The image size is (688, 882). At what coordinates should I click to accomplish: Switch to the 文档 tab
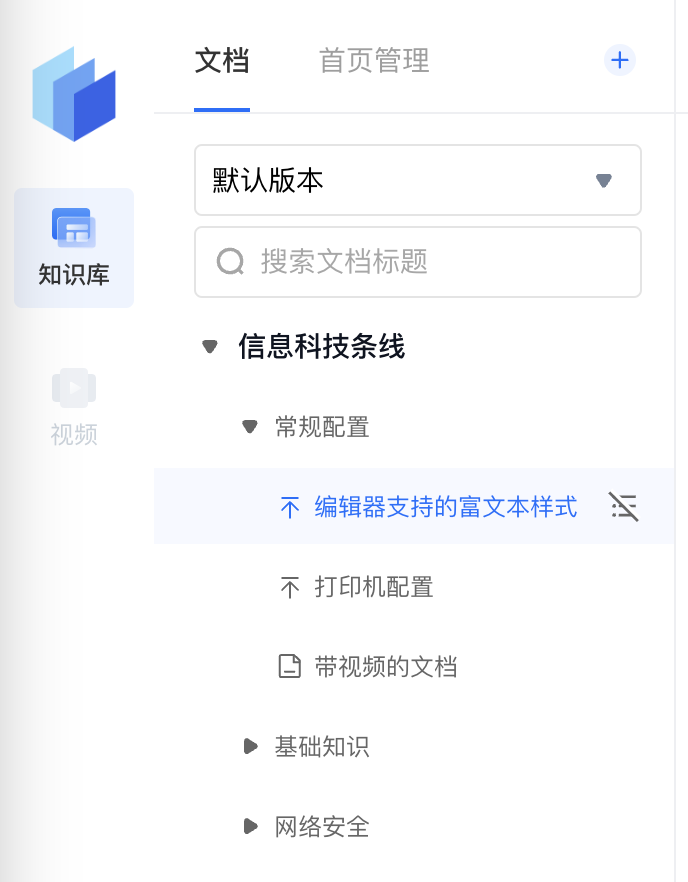[222, 61]
